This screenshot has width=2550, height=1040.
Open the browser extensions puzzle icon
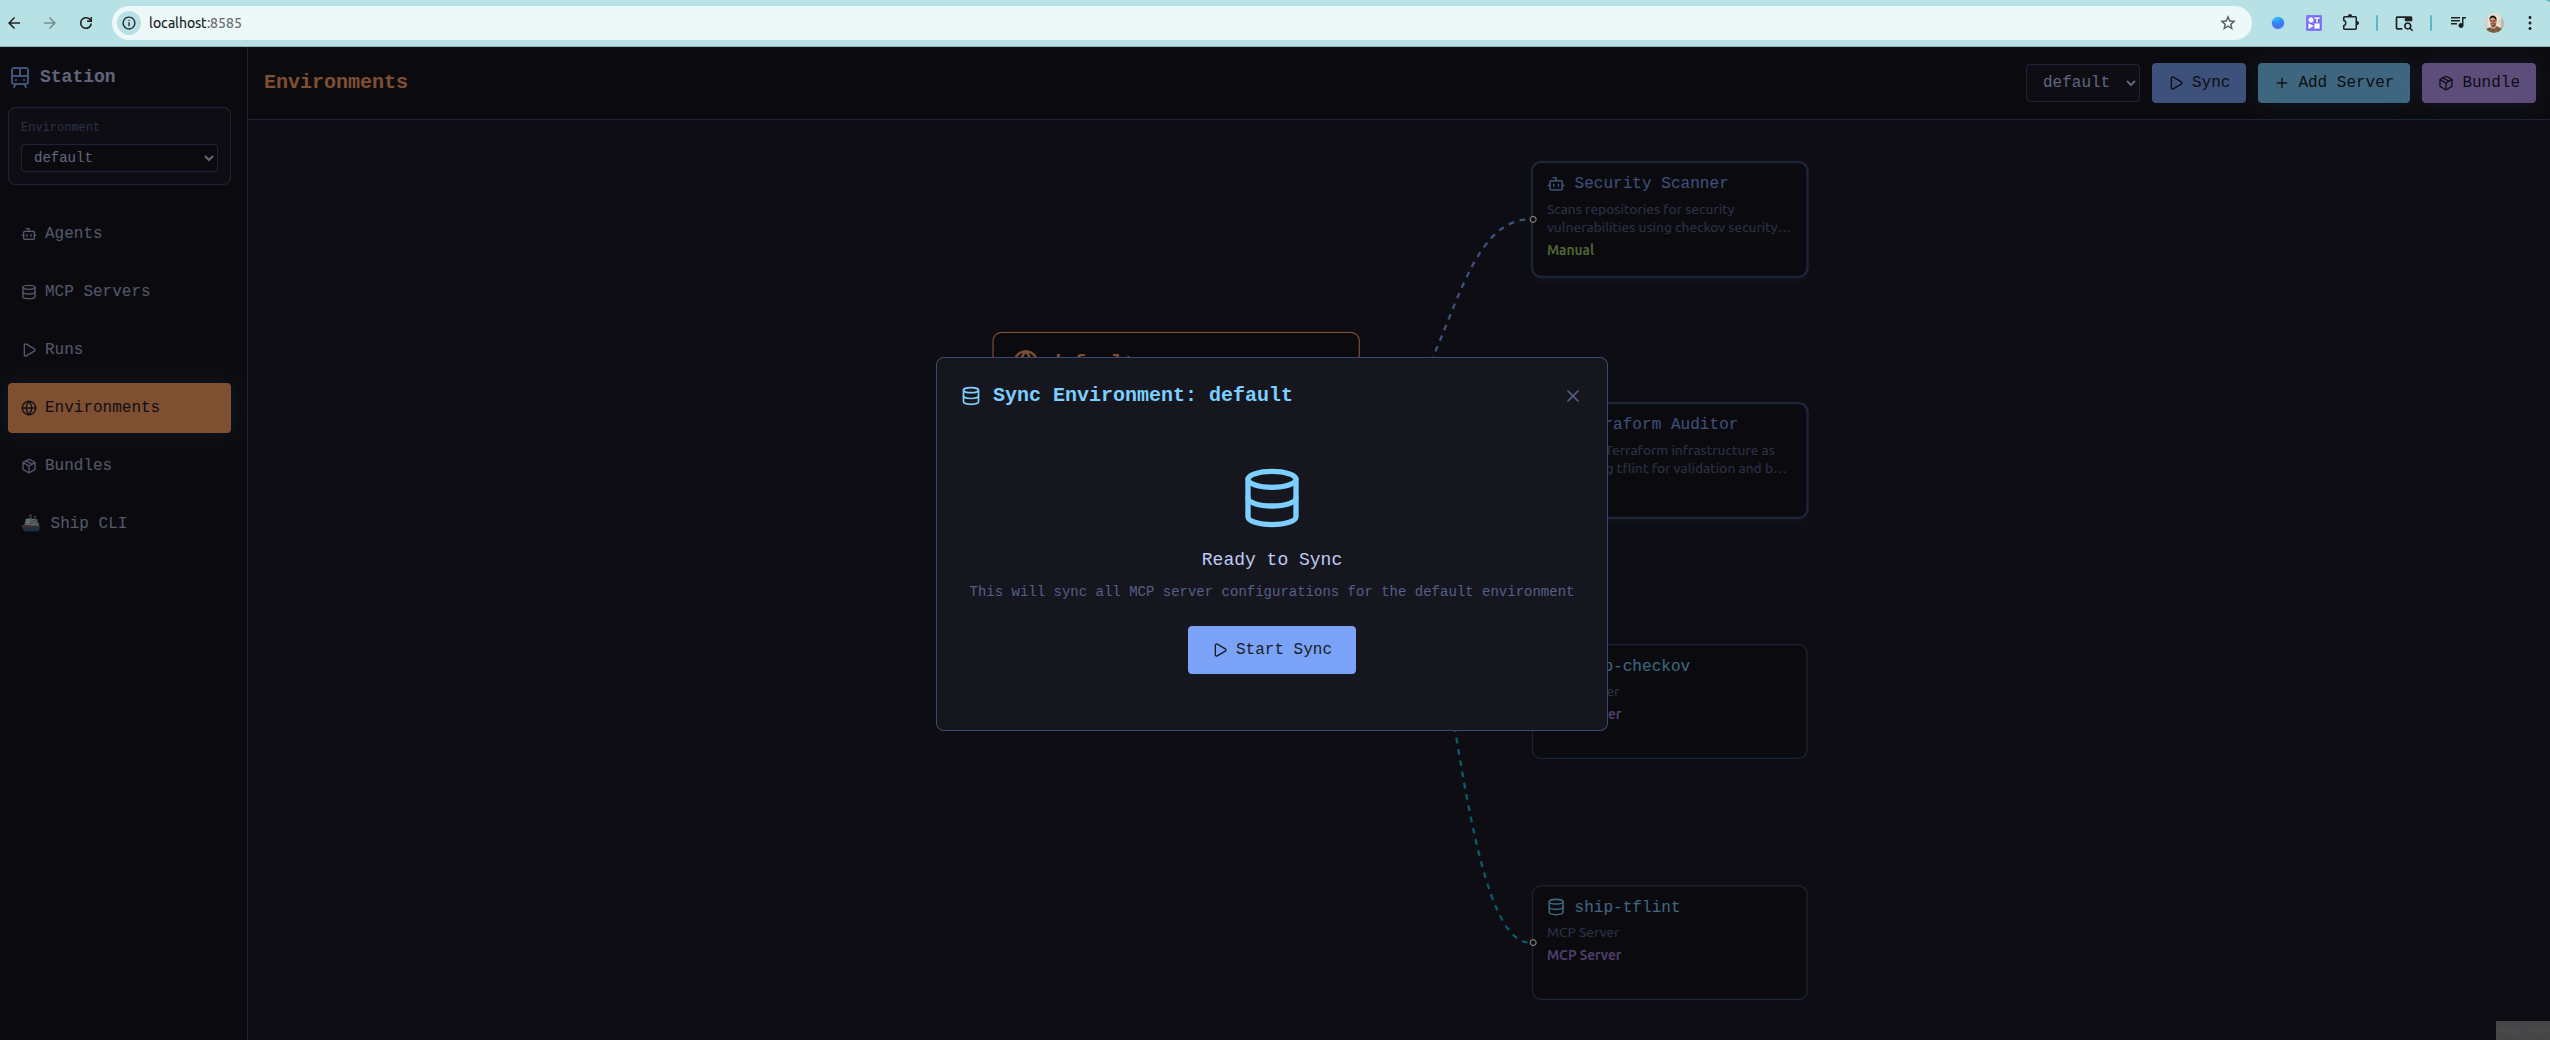click(2351, 23)
